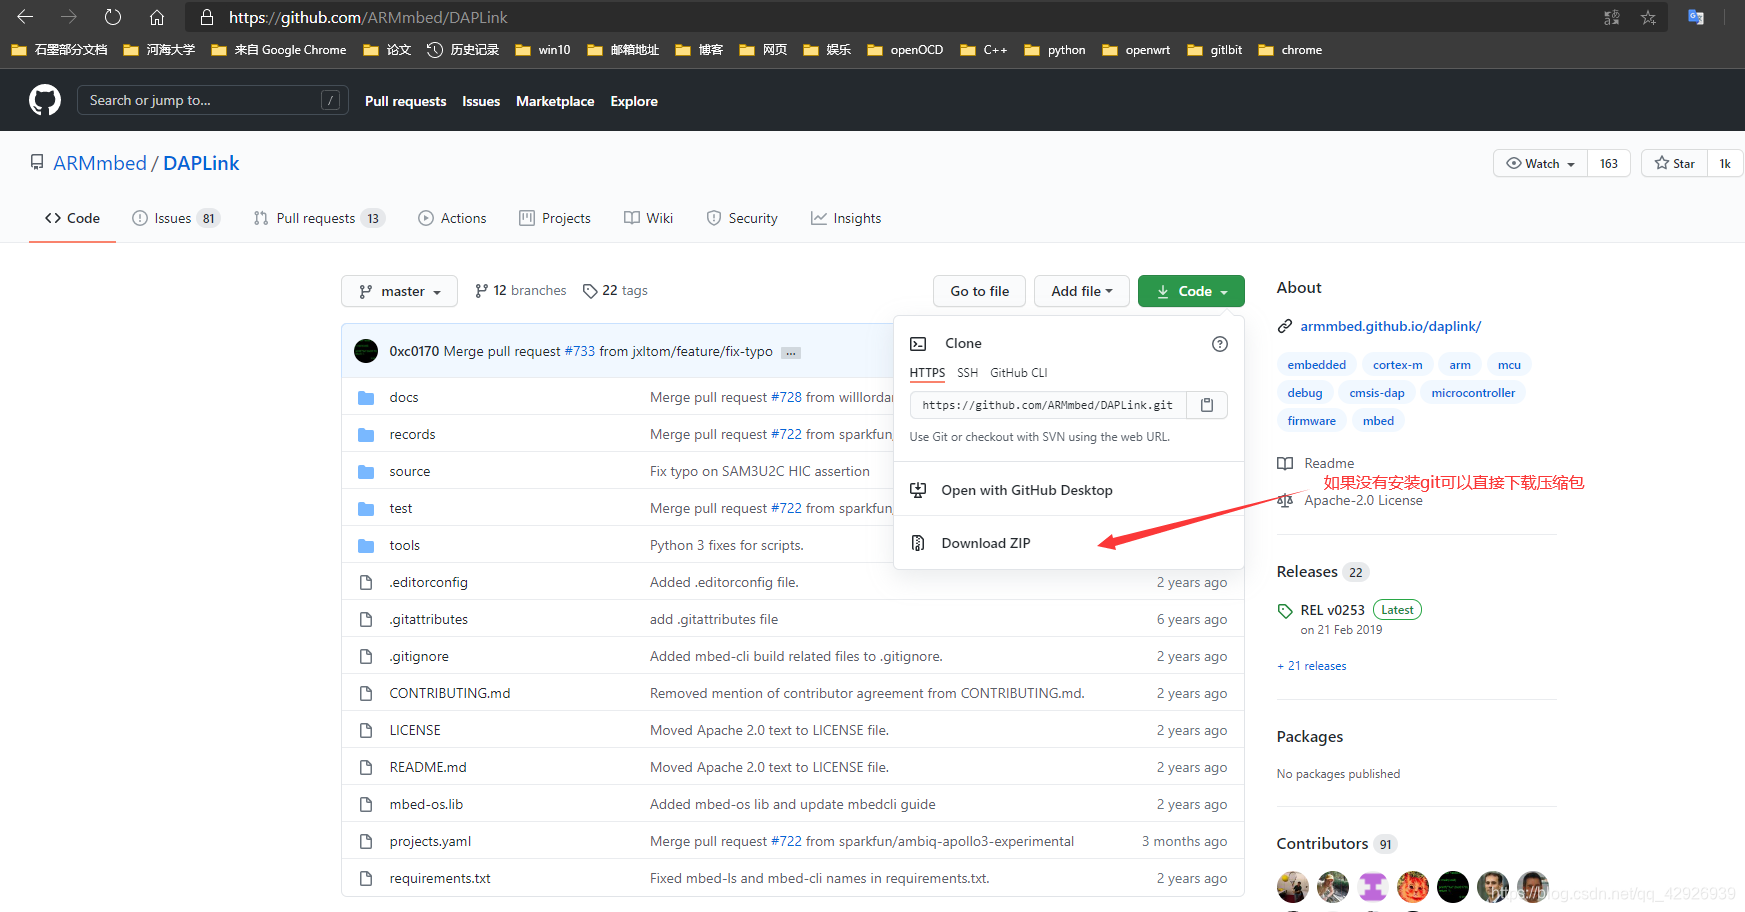Open pull request #733 link
Viewport: 1745px width, 912px height.
pyautogui.click(x=580, y=351)
